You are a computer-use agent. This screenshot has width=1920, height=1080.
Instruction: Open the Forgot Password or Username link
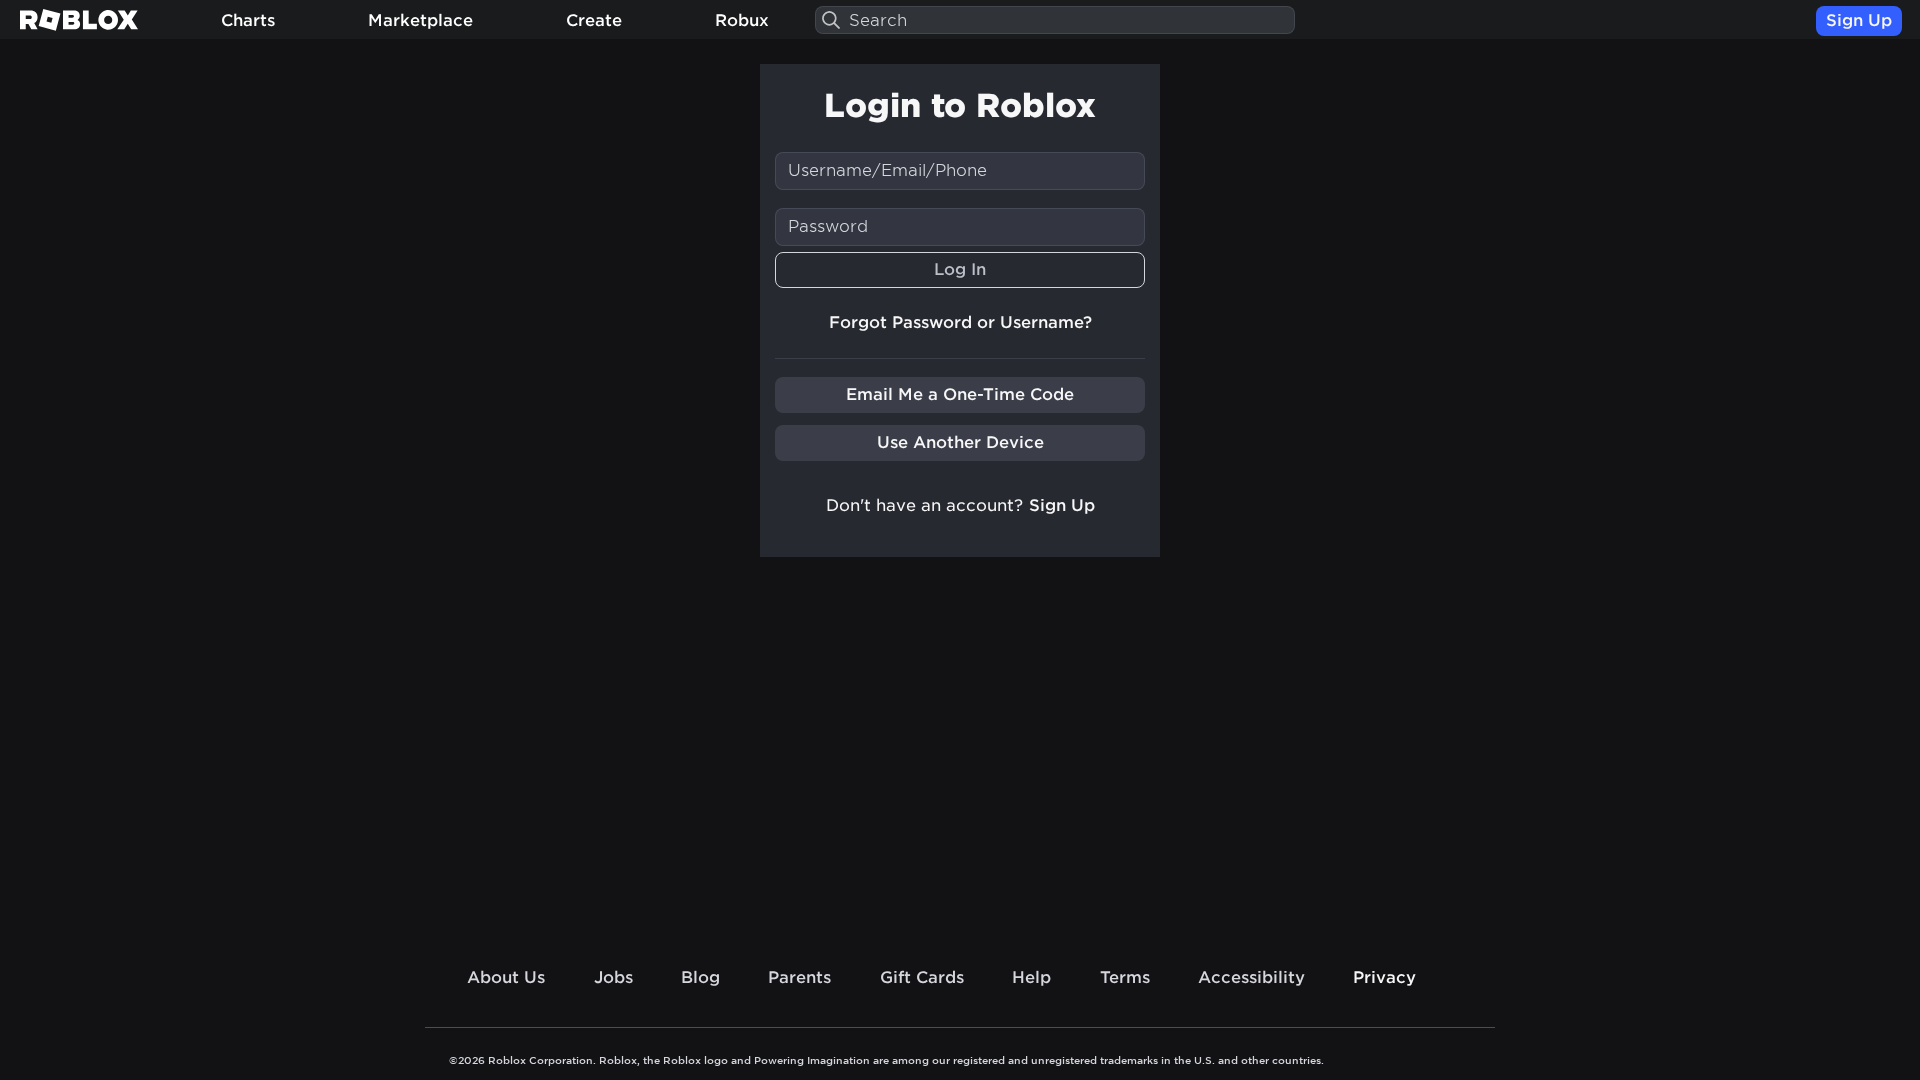pyautogui.click(x=959, y=322)
